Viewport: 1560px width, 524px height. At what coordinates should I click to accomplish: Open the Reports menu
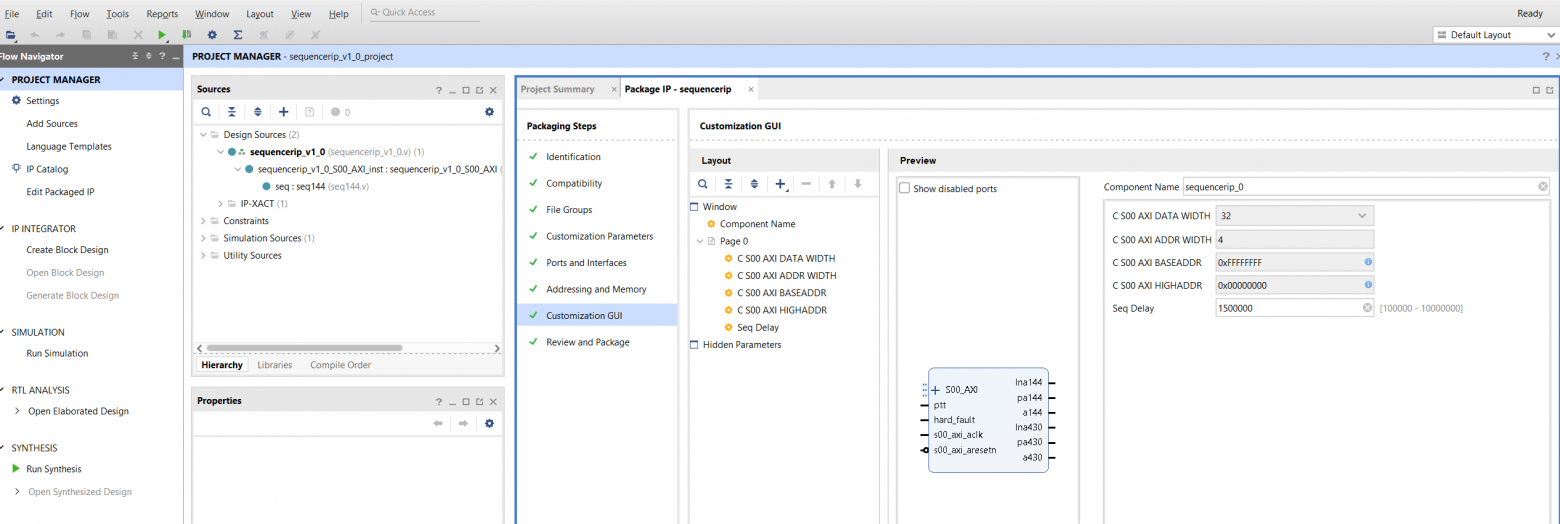point(162,14)
